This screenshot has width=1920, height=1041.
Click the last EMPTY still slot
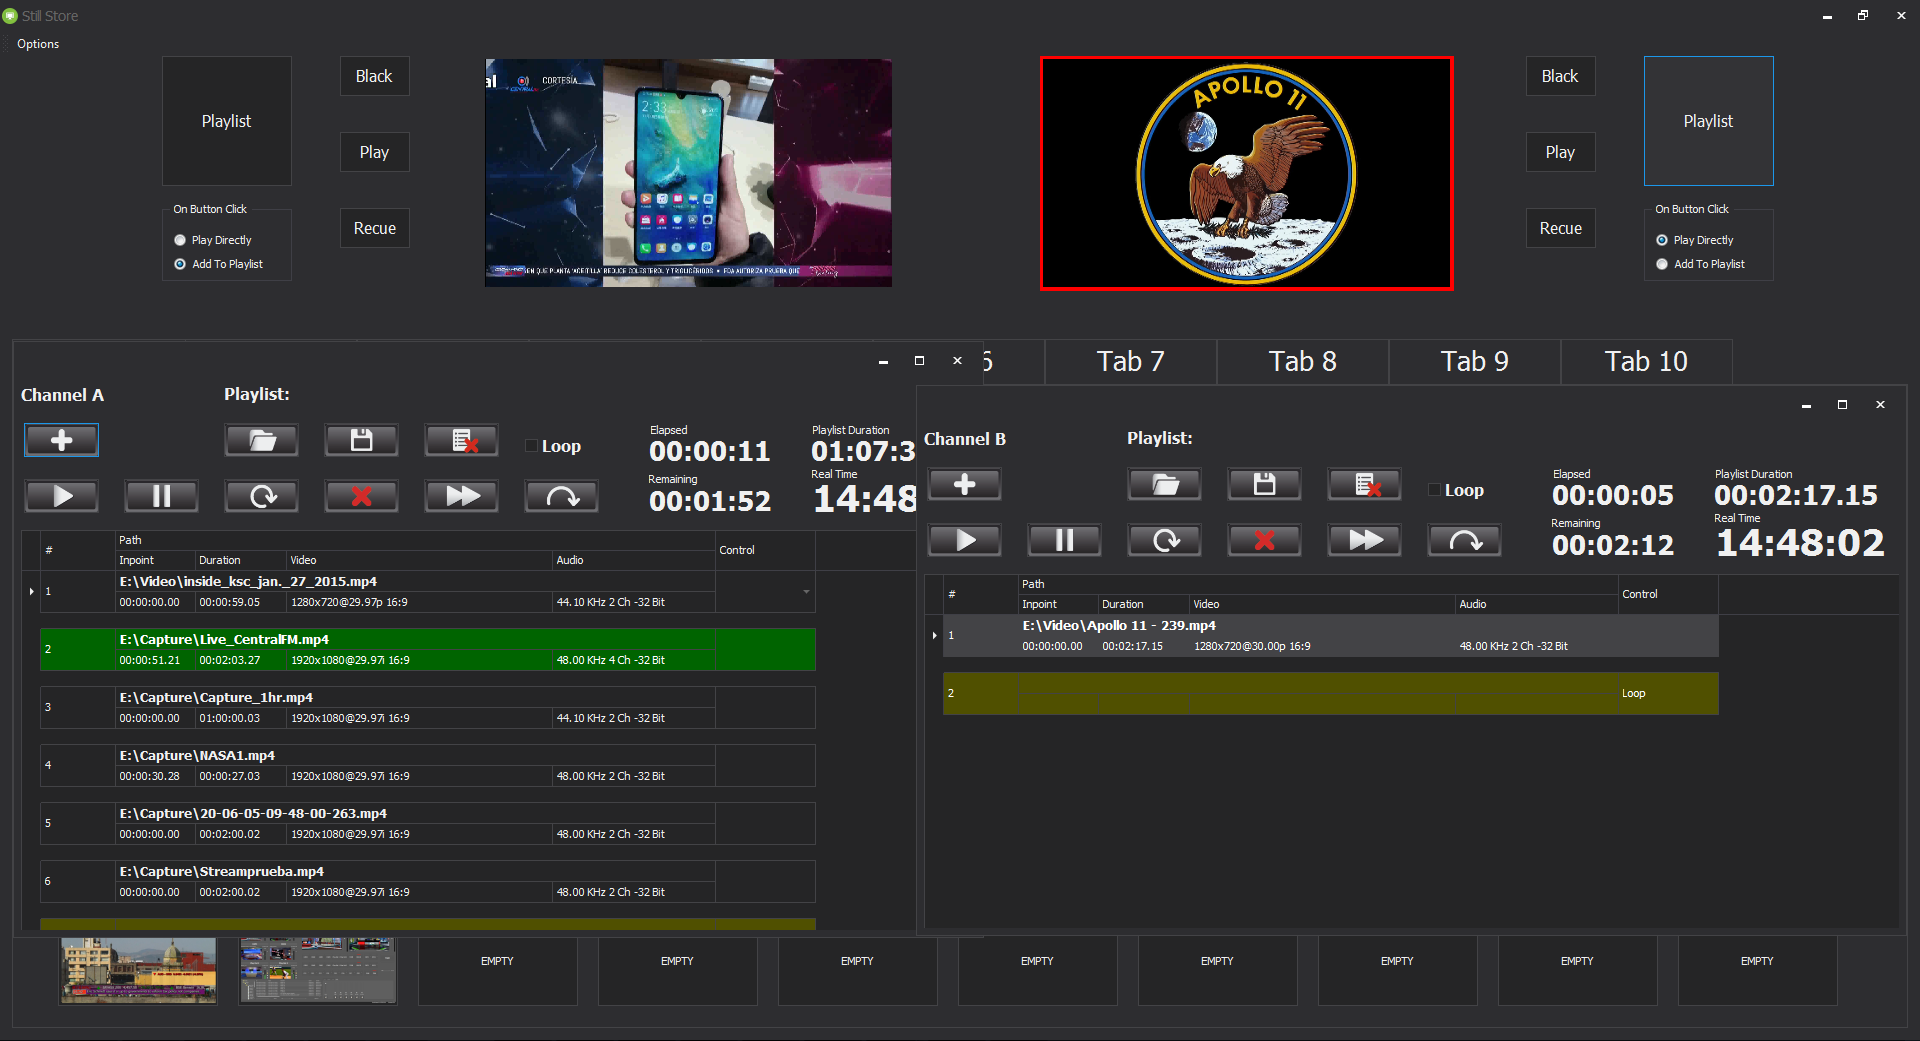(x=1757, y=970)
